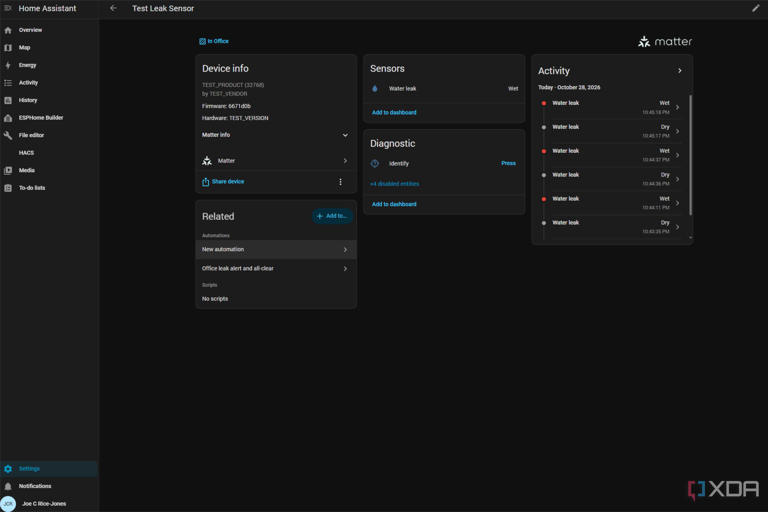Viewport: 768px width, 512px height.
Task: Click the Share device button
Action: [x=223, y=182]
